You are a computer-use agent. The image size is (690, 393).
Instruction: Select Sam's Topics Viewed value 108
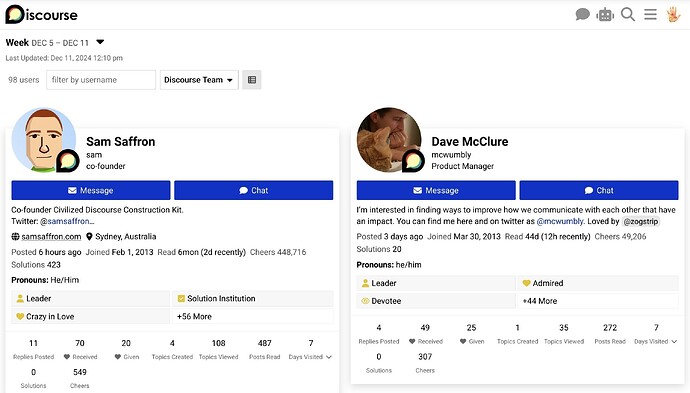coord(218,343)
